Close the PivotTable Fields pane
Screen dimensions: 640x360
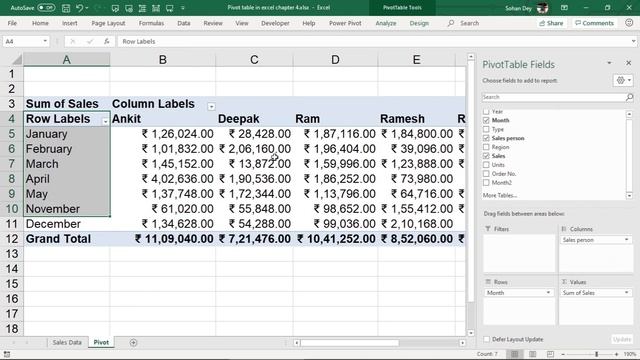point(629,63)
